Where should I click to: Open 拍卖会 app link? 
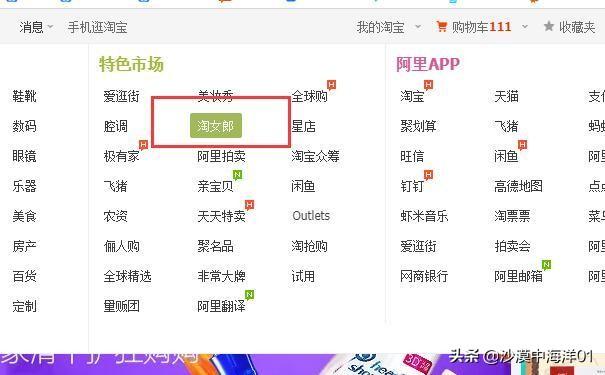[x=512, y=246]
